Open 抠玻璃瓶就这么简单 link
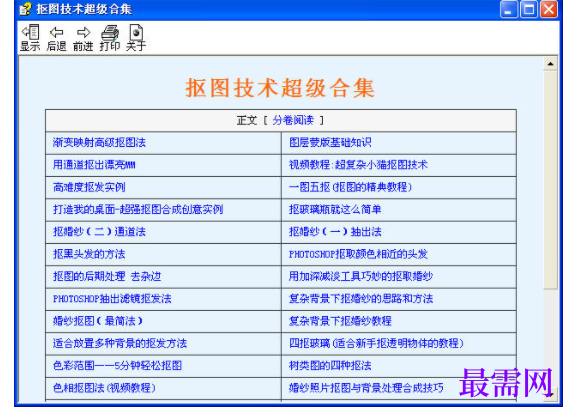This screenshot has width=571, height=414. coord(335,209)
